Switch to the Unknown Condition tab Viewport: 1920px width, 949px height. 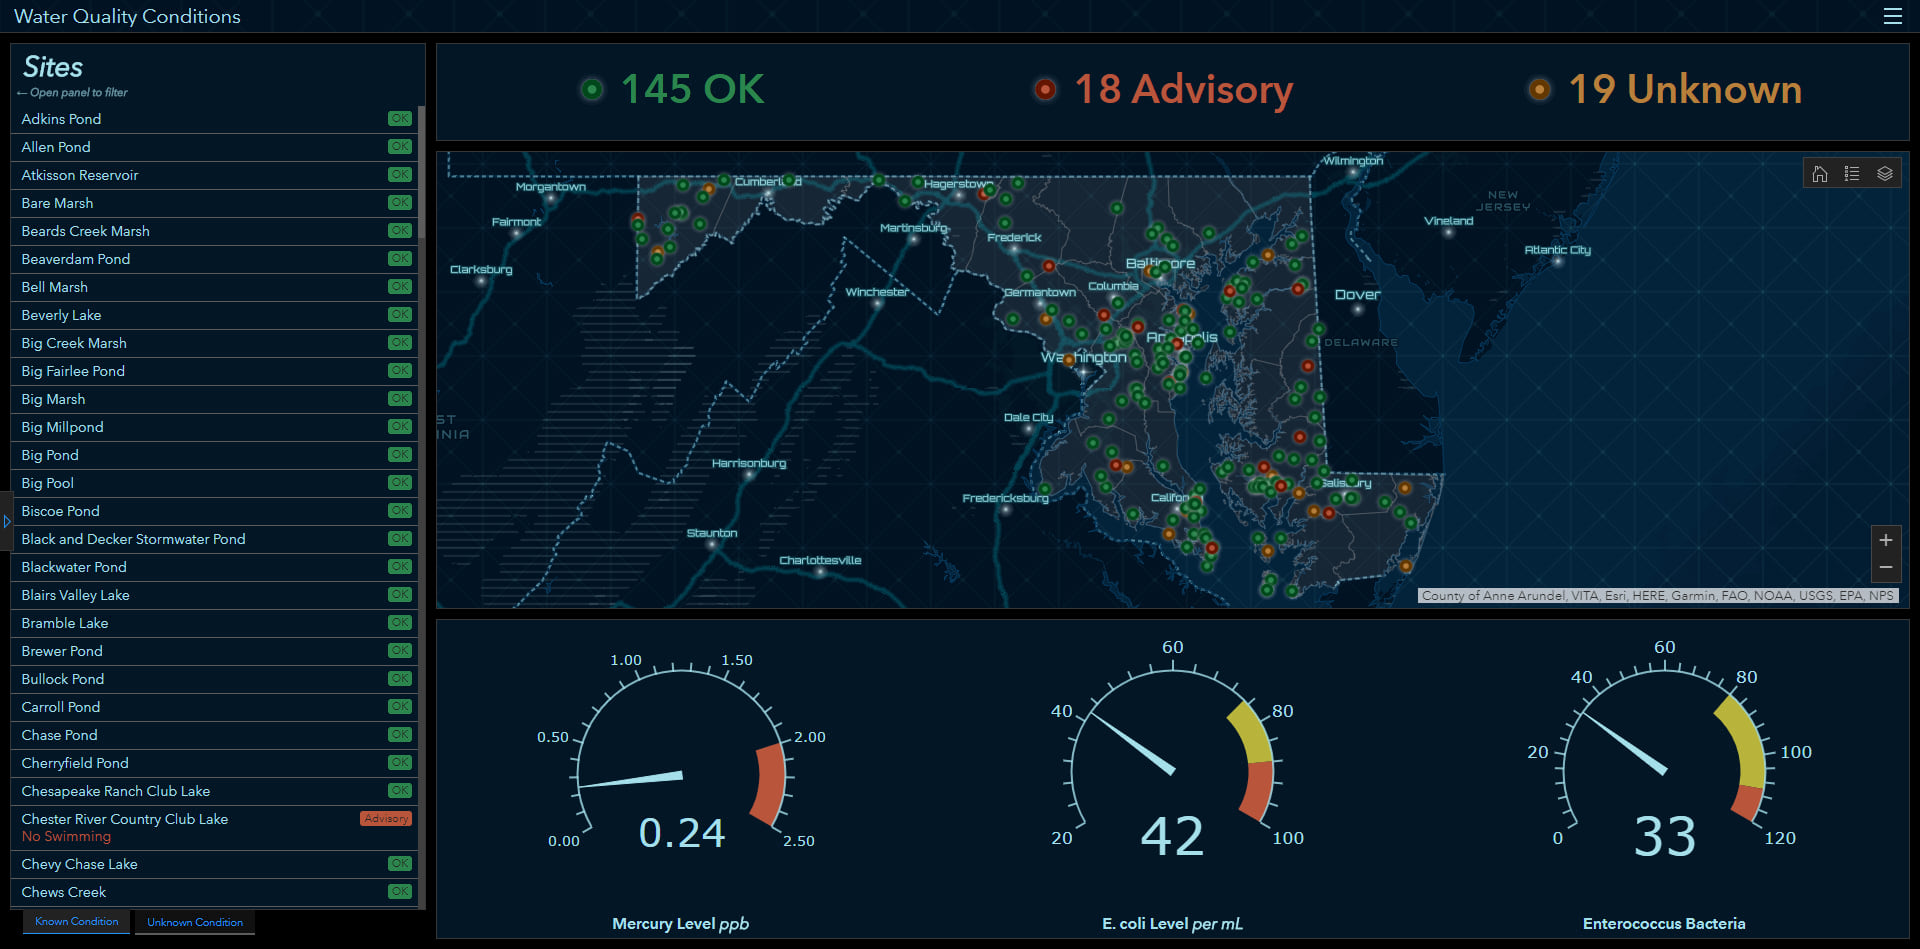(x=194, y=922)
